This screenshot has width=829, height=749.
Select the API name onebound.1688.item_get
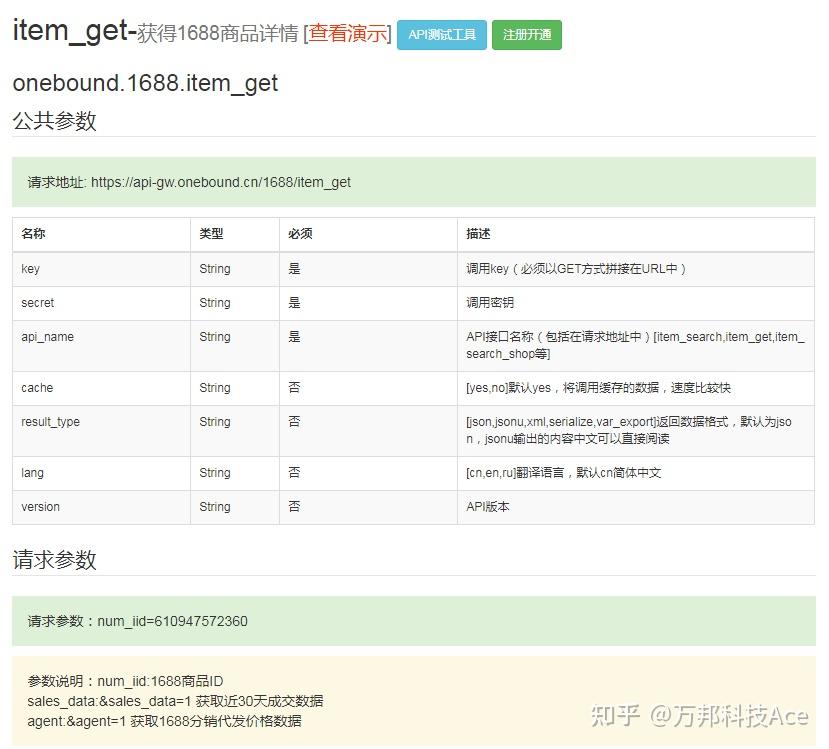pyautogui.click(x=144, y=84)
